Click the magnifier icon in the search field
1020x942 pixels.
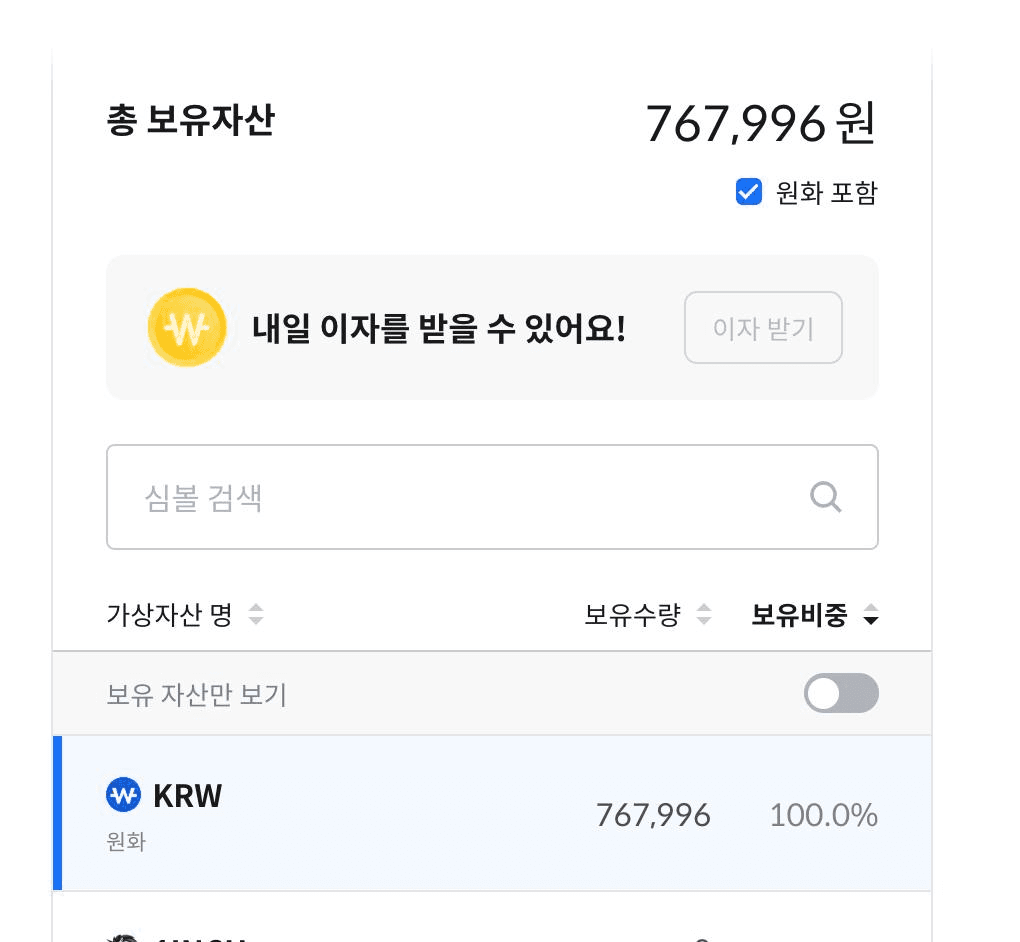tap(826, 497)
